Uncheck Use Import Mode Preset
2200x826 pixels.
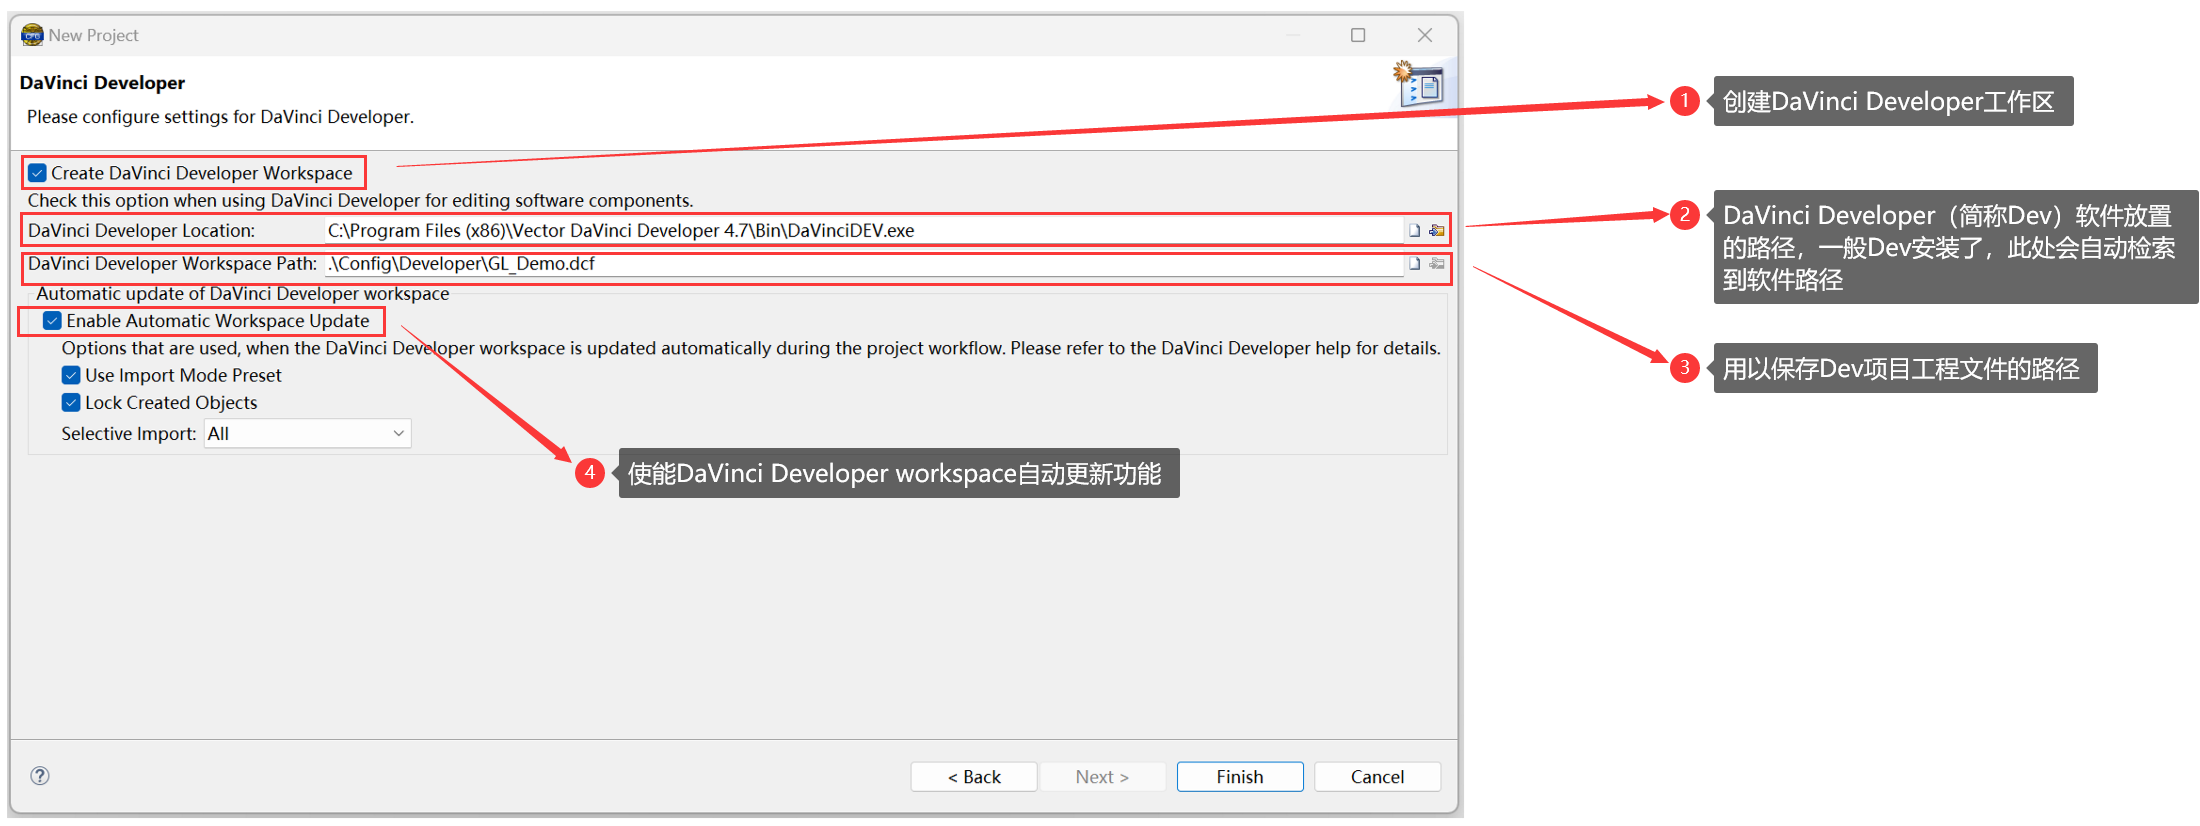coord(71,375)
